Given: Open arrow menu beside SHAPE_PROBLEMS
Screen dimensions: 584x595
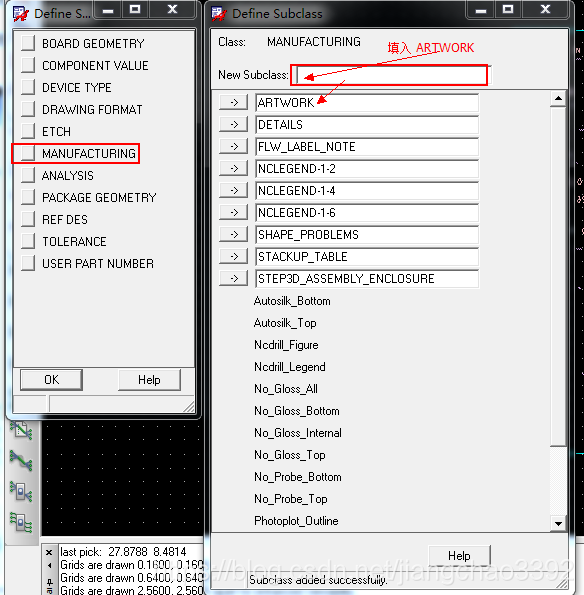Looking at the screenshot, I should click(234, 235).
